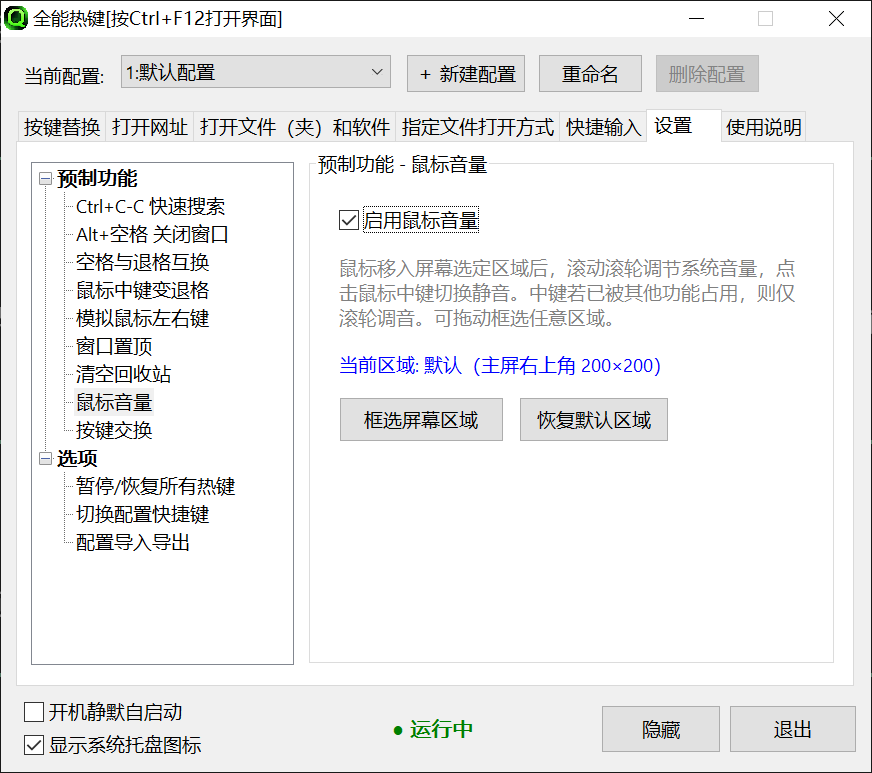Image resolution: width=872 pixels, height=773 pixels.
Task: Select 暂停/恢复所有热键 tree item
Action: pyautogui.click(x=156, y=487)
